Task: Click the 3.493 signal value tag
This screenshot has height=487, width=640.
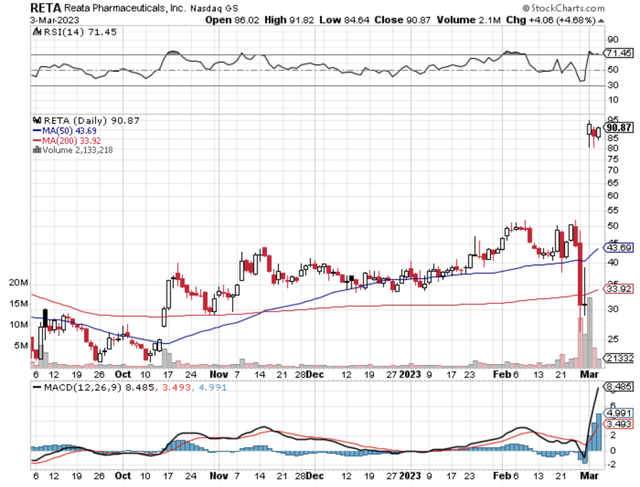Action: (619, 424)
